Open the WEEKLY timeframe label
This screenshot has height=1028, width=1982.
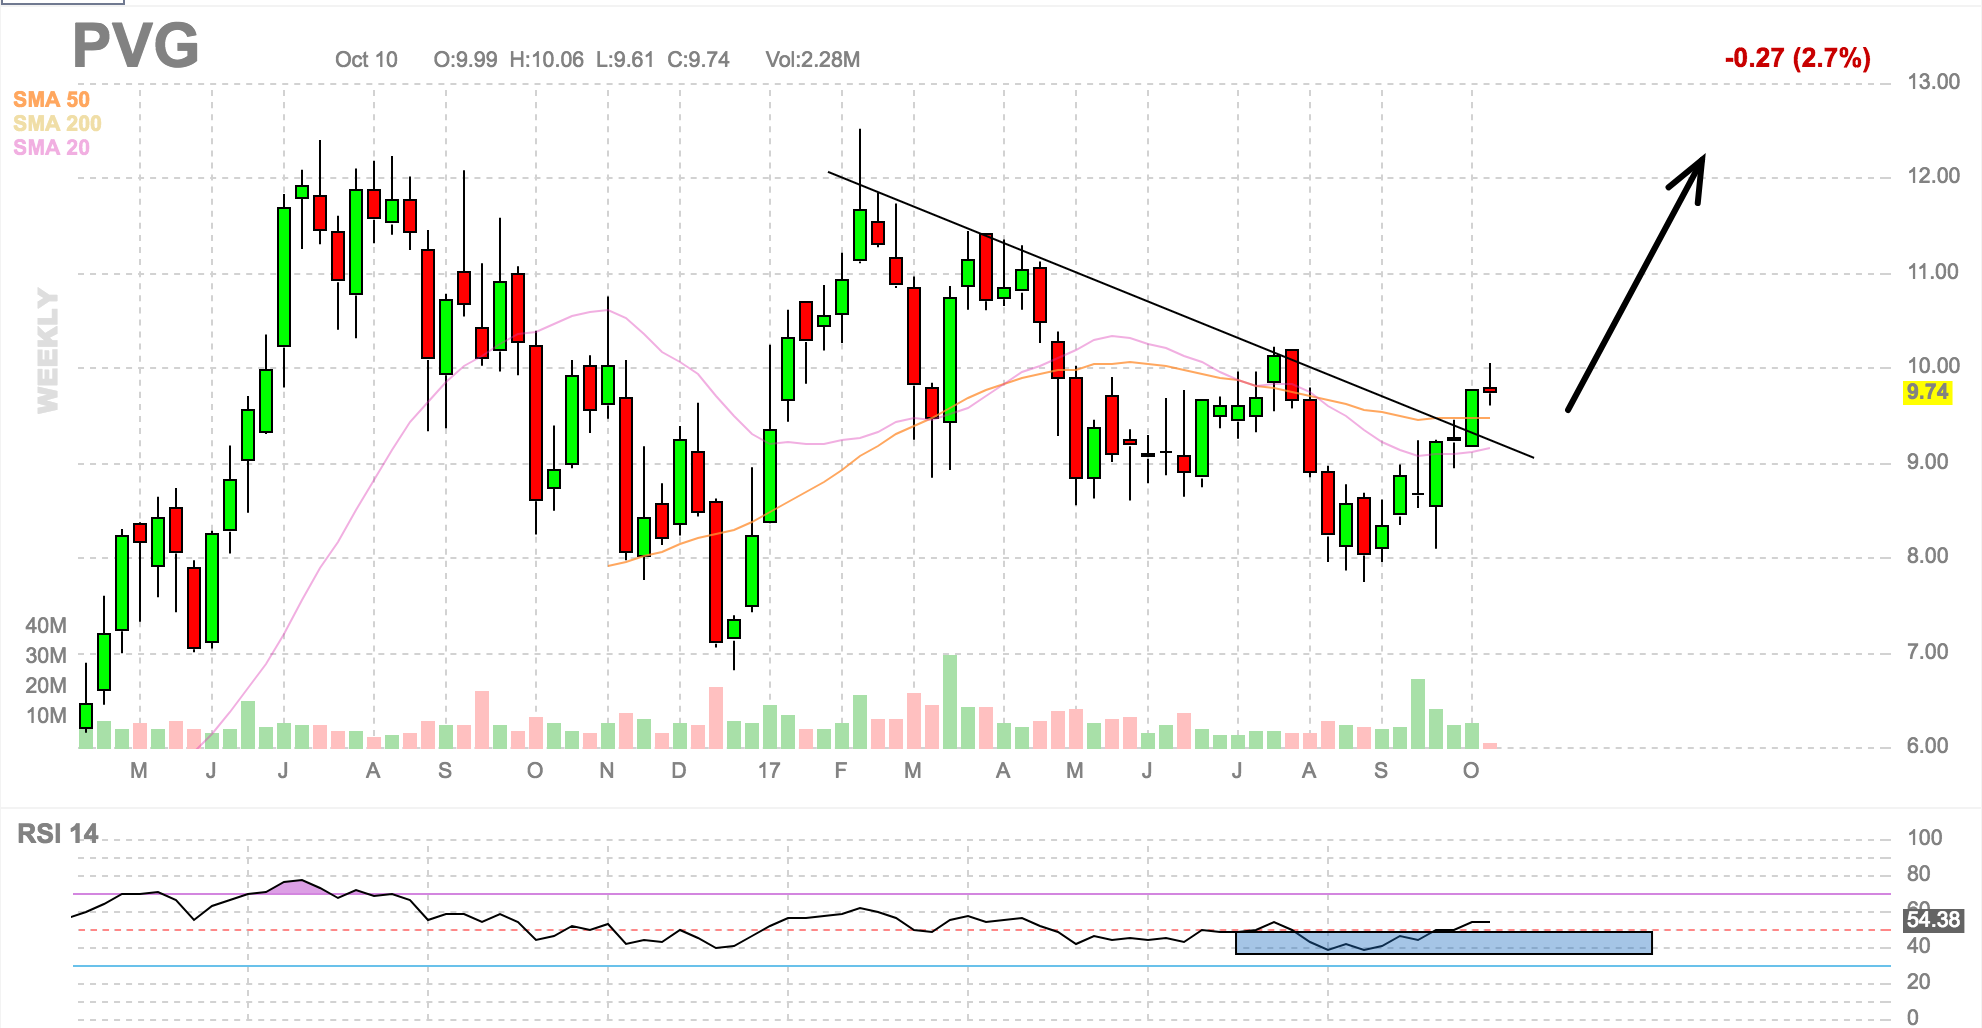[x=47, y=351]
